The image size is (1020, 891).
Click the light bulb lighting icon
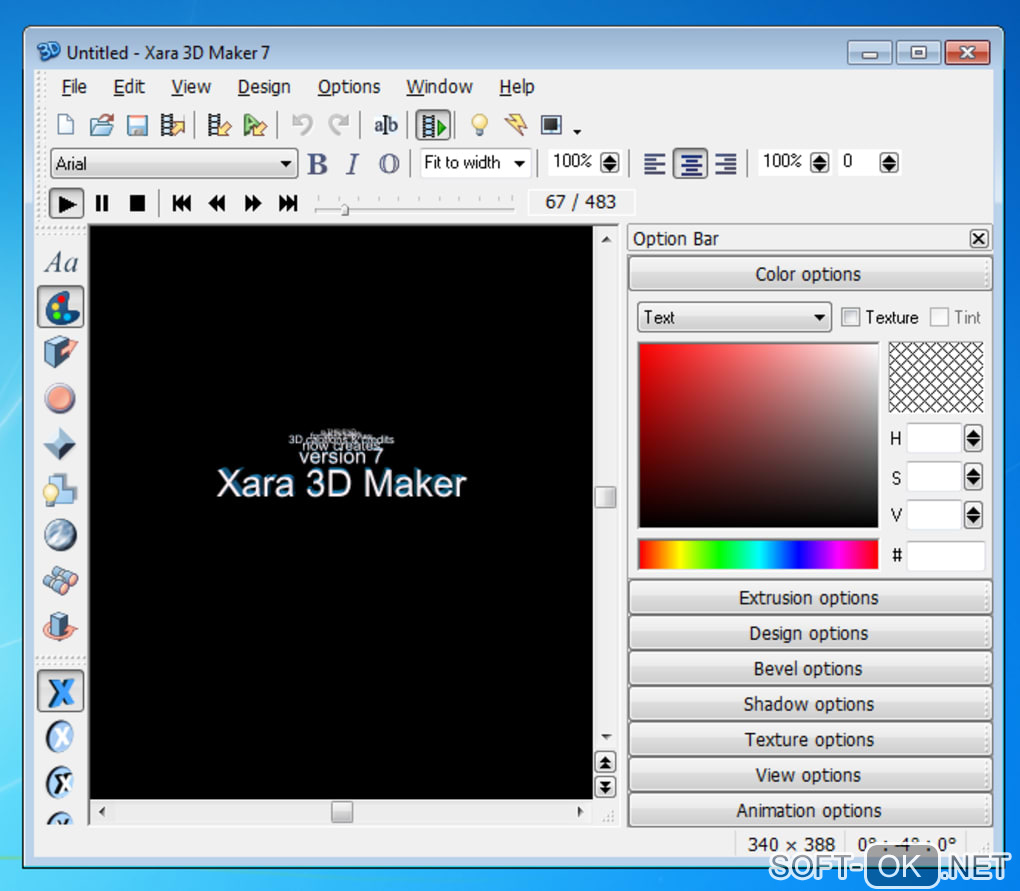pos(479,124)
